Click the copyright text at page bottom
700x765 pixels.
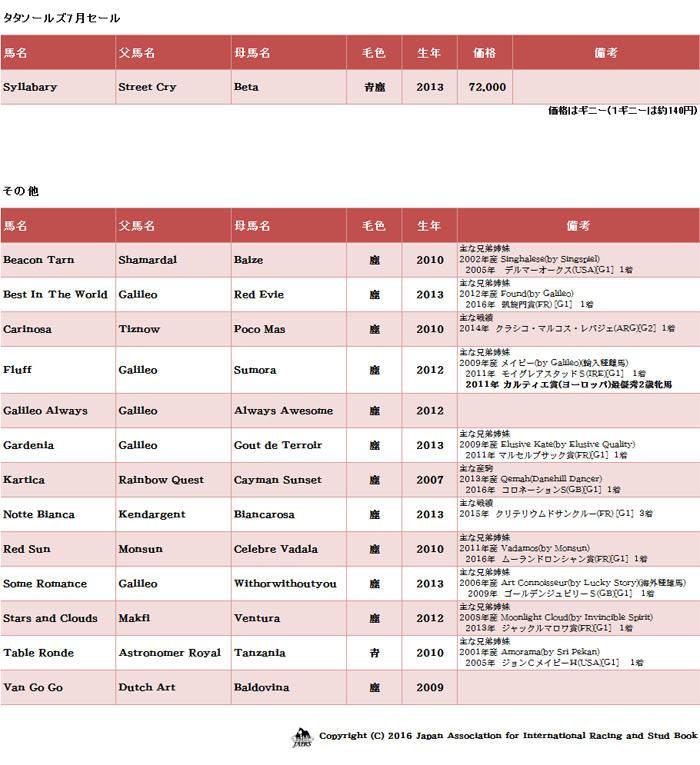coord(508,736)
